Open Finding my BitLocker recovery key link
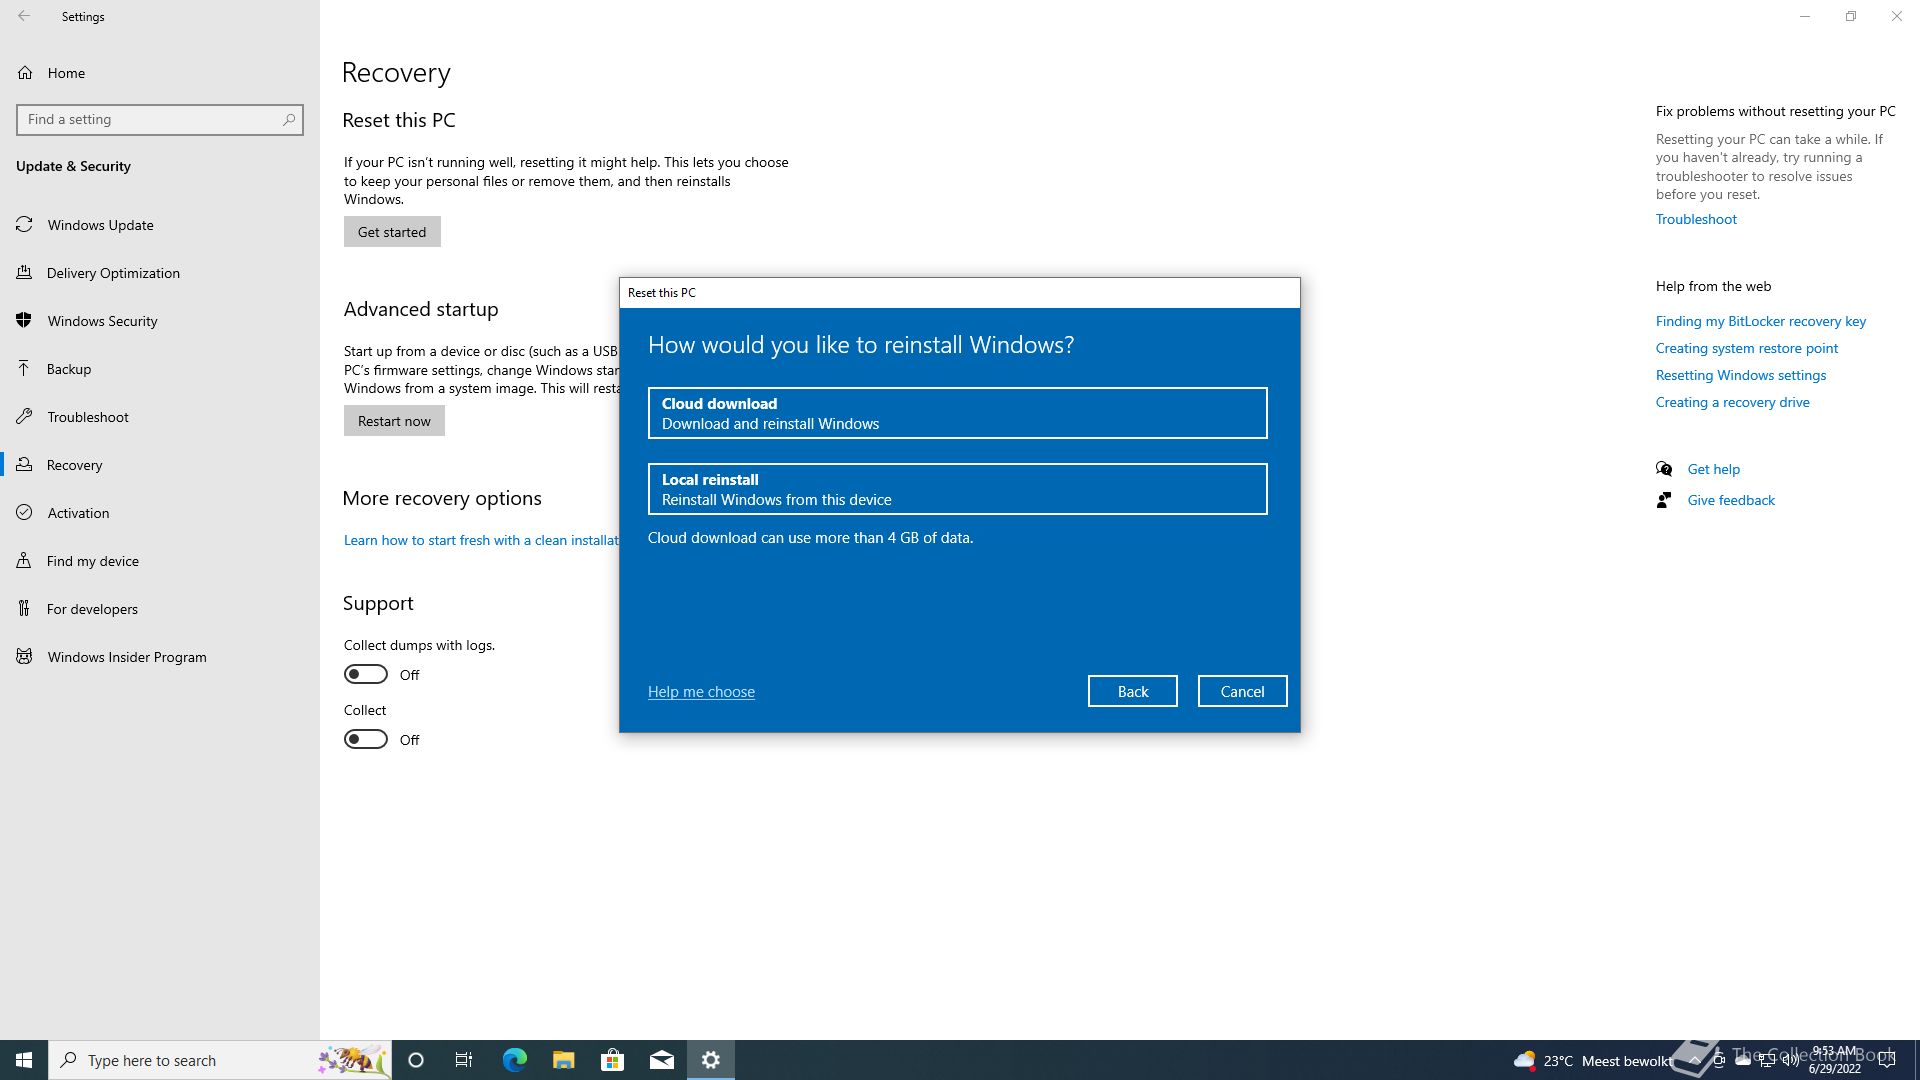Image resolution: width=1920 pixels, height=1080 pixels. pos(1760,321)
